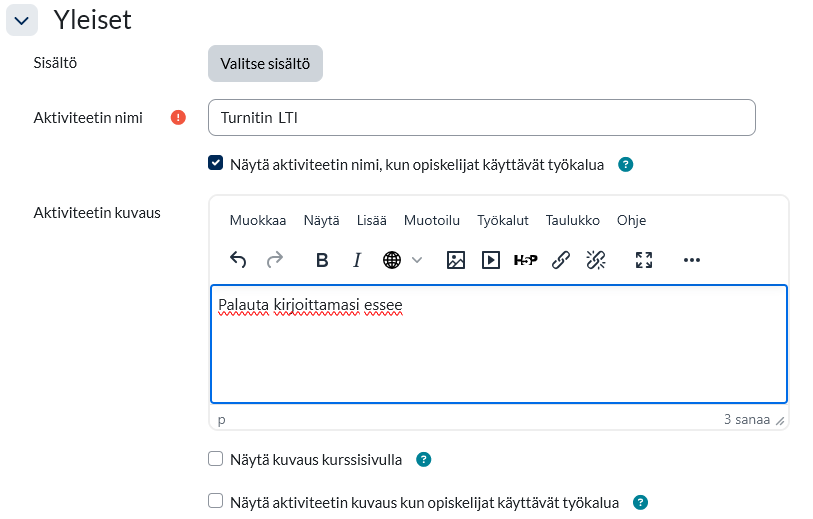Click the H5P content icon
The width and height of the screenshot is (813, 519).
(x=525, y=260)
